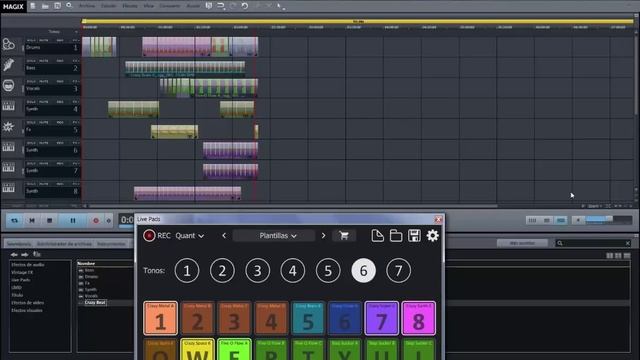Screen dimensions: 640x360
Task: Click the yellow range bar above timeline
Action: pyautogui.click(x=358, y=21)
